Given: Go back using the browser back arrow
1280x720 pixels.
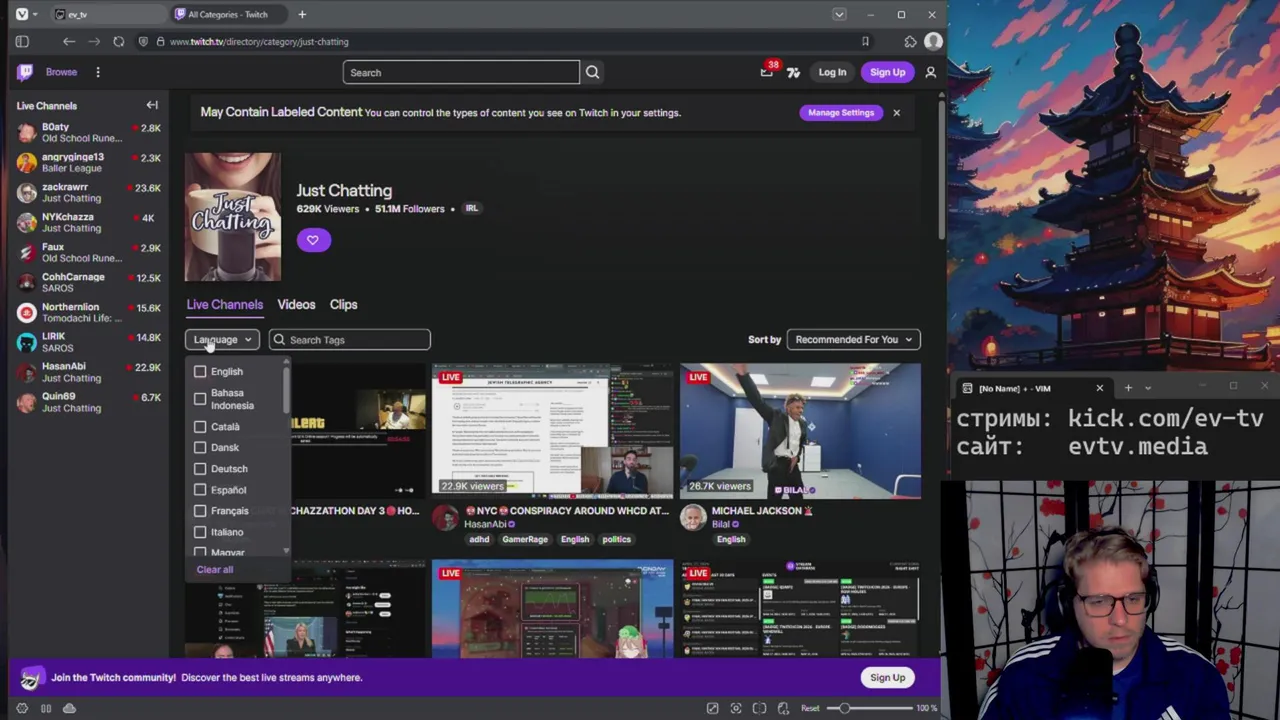Looking at the screenshot, I should point(69,42).
